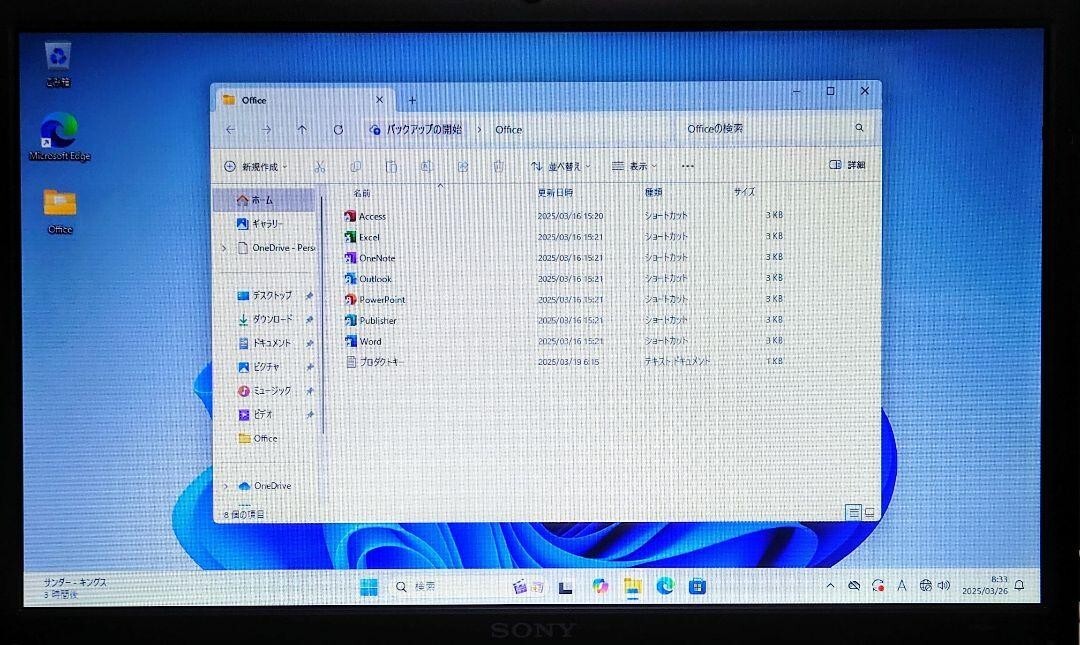
Task: Click the Cut scissors icon in toolbar
Action: tap(320, 167)
